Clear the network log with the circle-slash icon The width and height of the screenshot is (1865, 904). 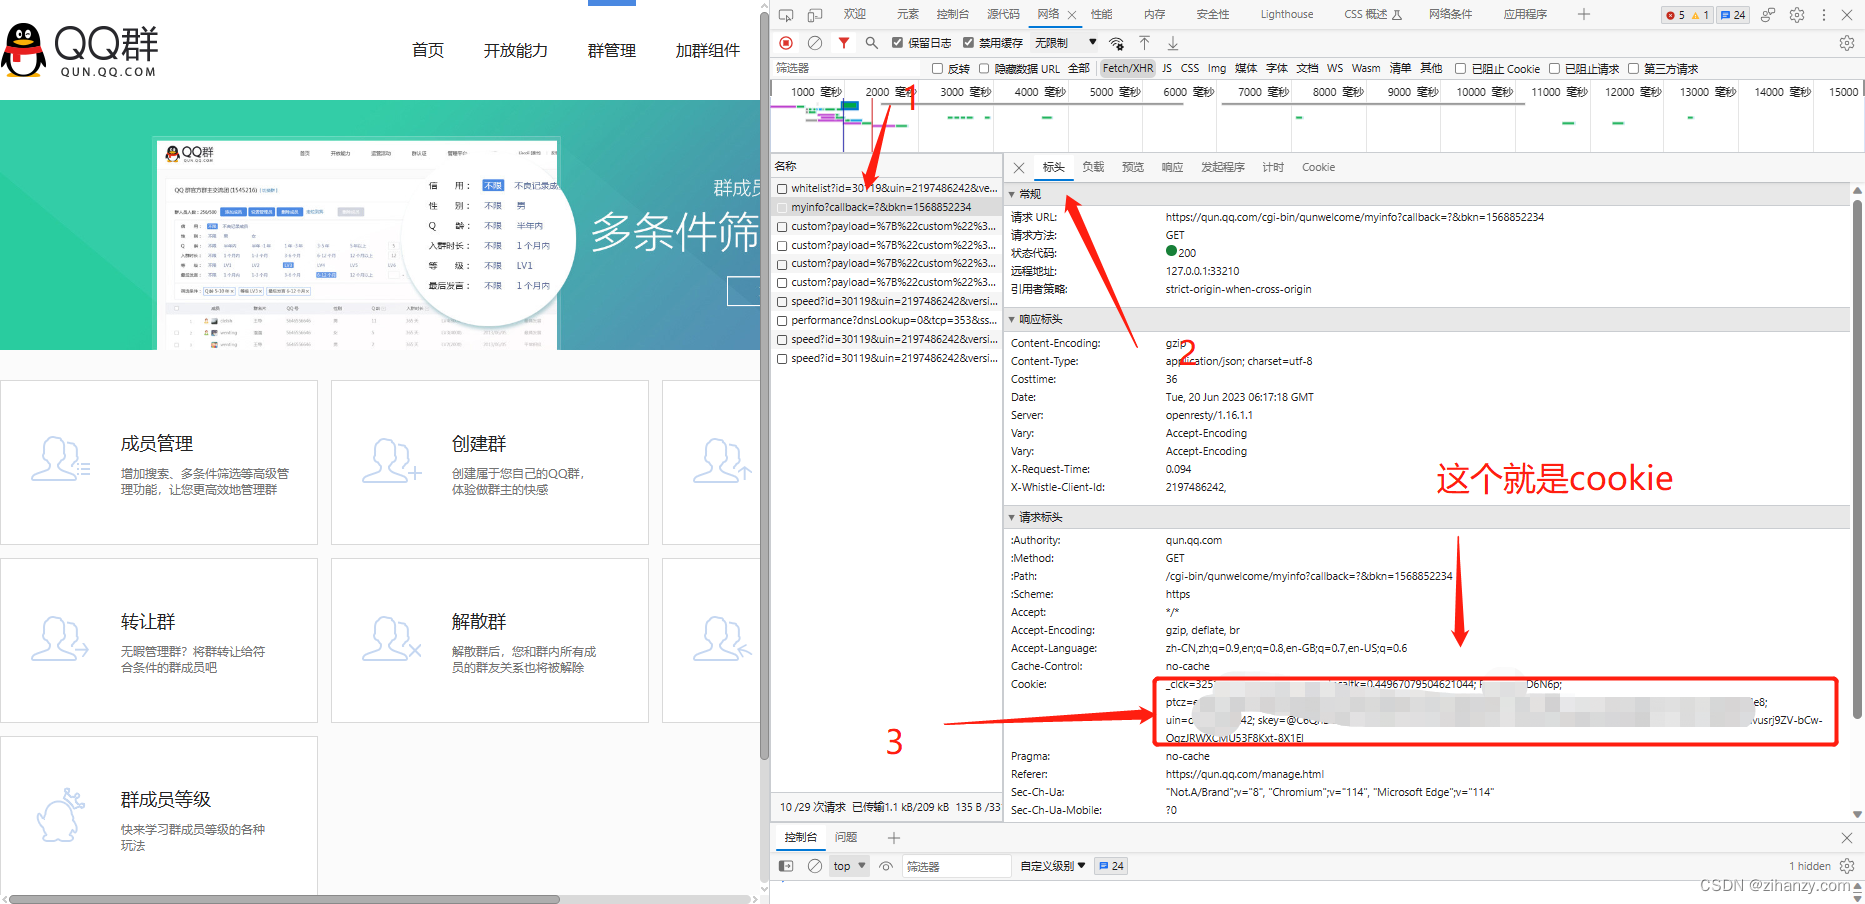(x=815, y=43)
